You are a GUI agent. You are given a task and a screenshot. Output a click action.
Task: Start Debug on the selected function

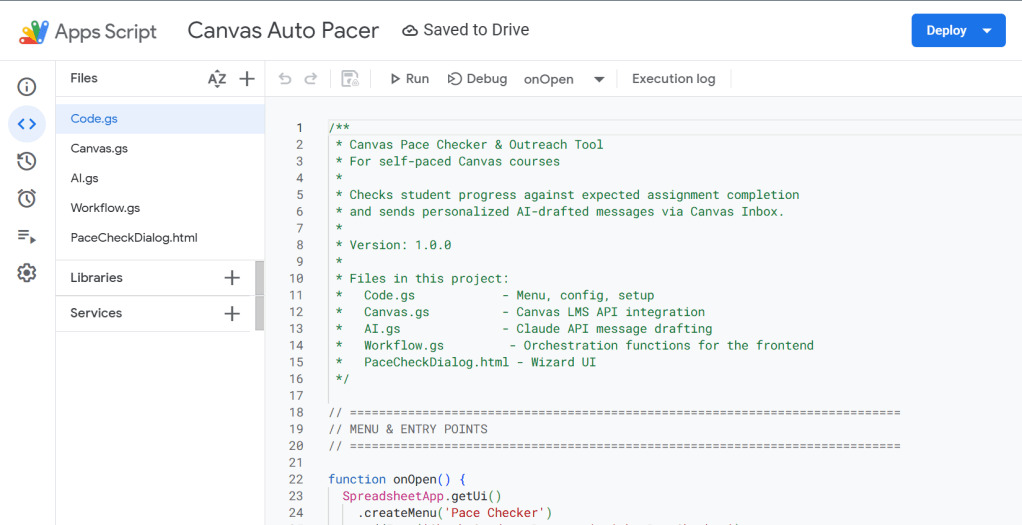(477, 79)
